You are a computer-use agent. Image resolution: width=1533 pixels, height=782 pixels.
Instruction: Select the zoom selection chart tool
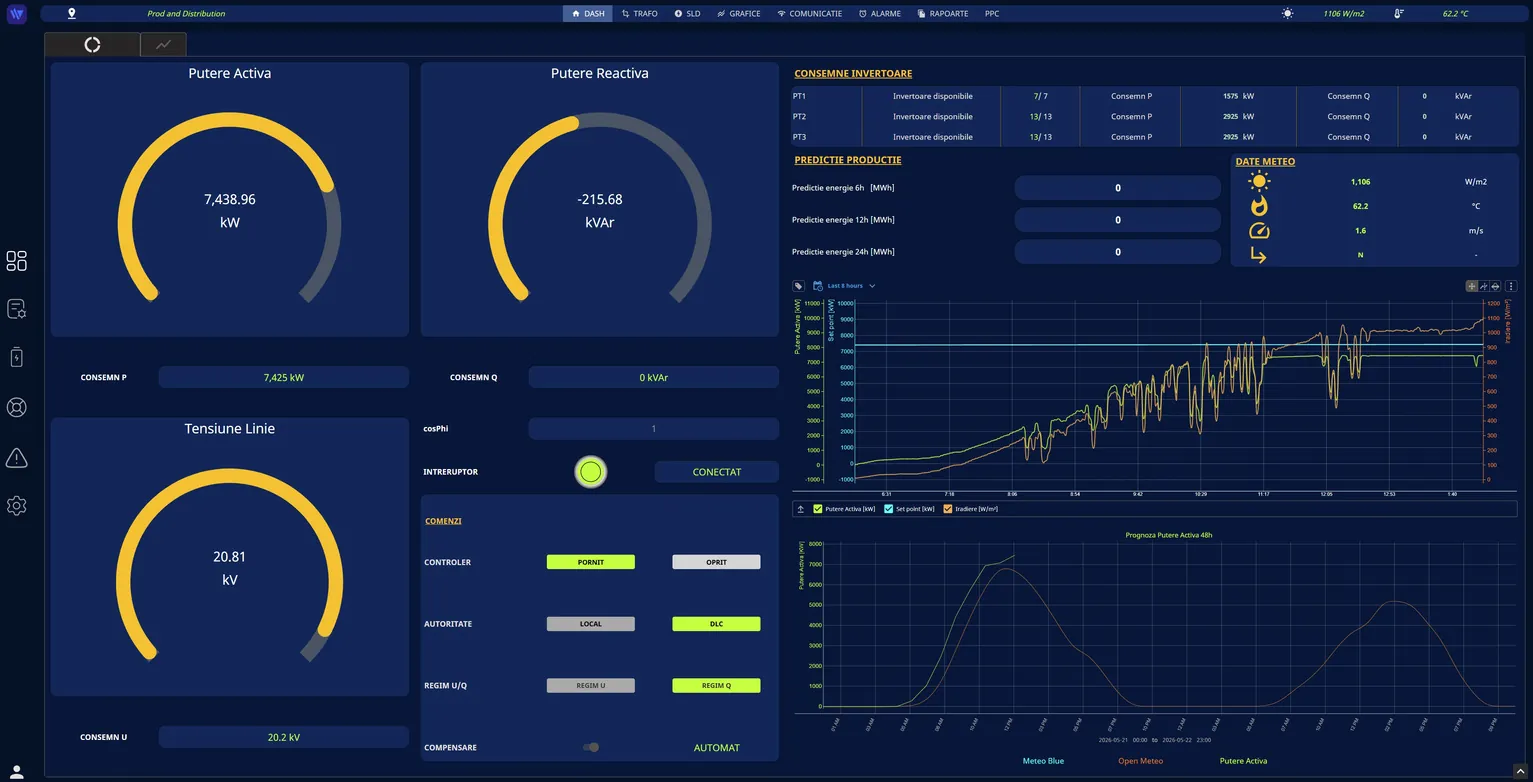coord(1483,286)
